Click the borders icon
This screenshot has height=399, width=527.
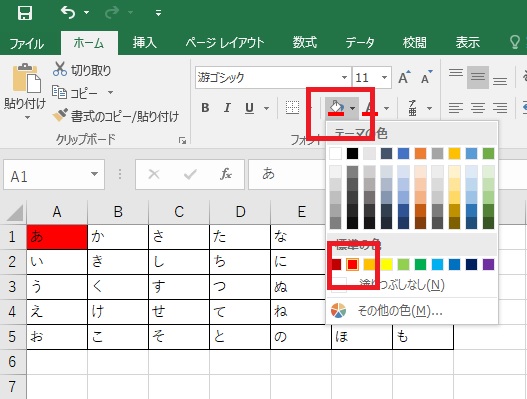pos(292,108)
